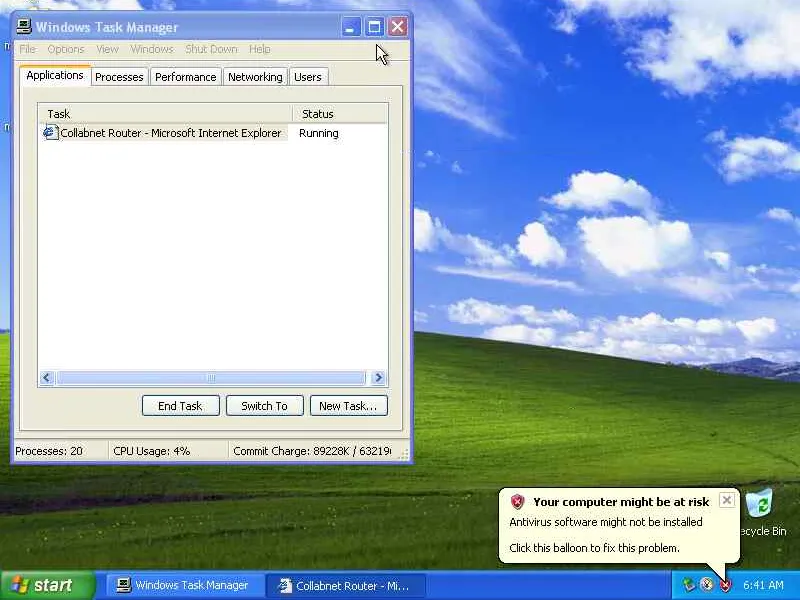Click the Internet Explorer icon in task list
This screenshot has height=600, width=800.
[x=50, y=132]
